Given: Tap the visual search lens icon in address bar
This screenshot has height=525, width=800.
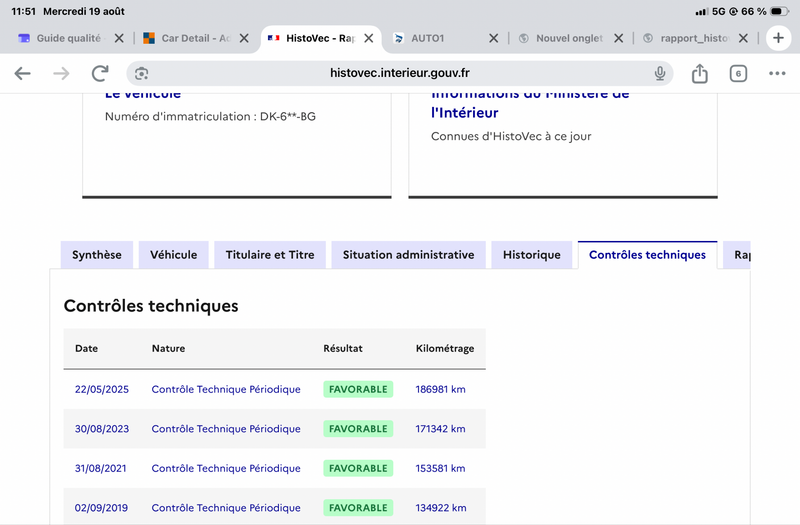Looking at the screenshot, I should pos(141,73).
